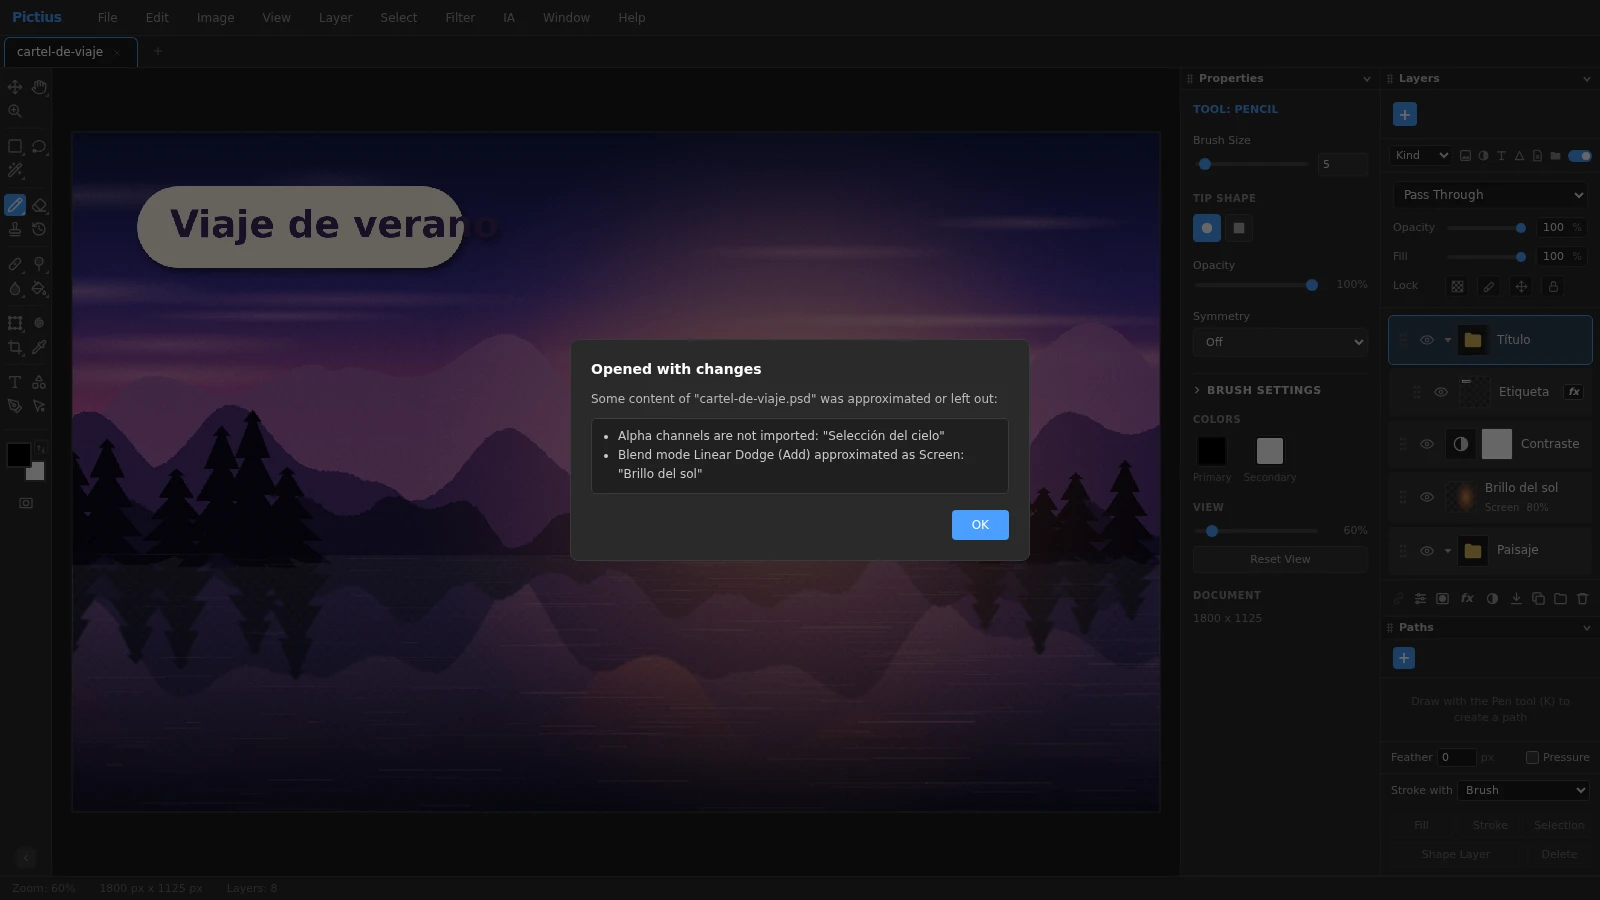Select the Lasso tool

tap(39, 146)
